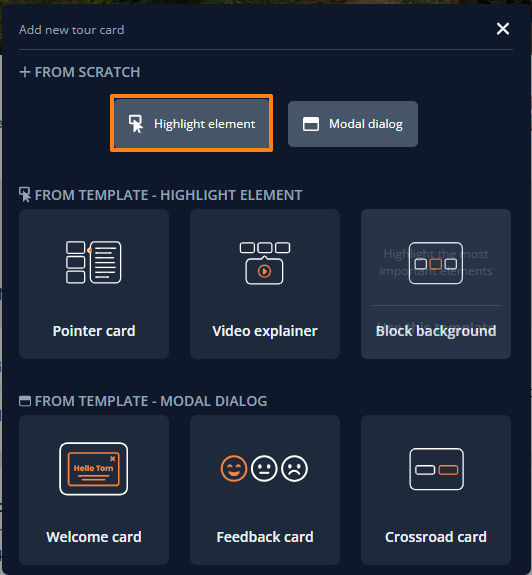532x575 pixels.
Task: Click the neutral face feedback icon
Action: pyautogui.click(x=264, y=469)
